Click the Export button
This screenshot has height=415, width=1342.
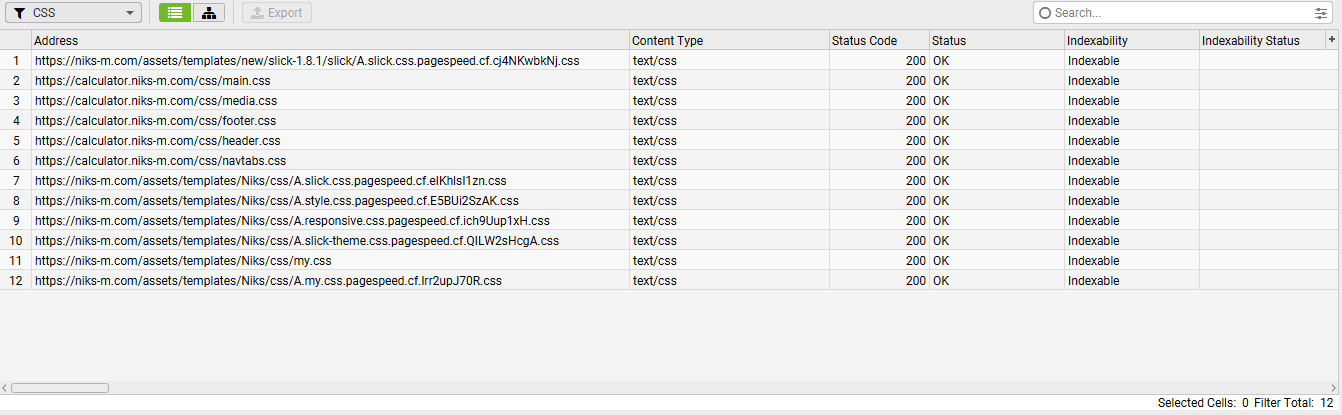click(x=277, y=13)
